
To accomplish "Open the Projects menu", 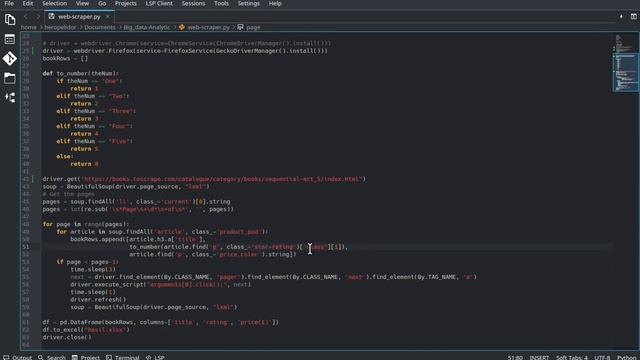I will pos(126,4).
